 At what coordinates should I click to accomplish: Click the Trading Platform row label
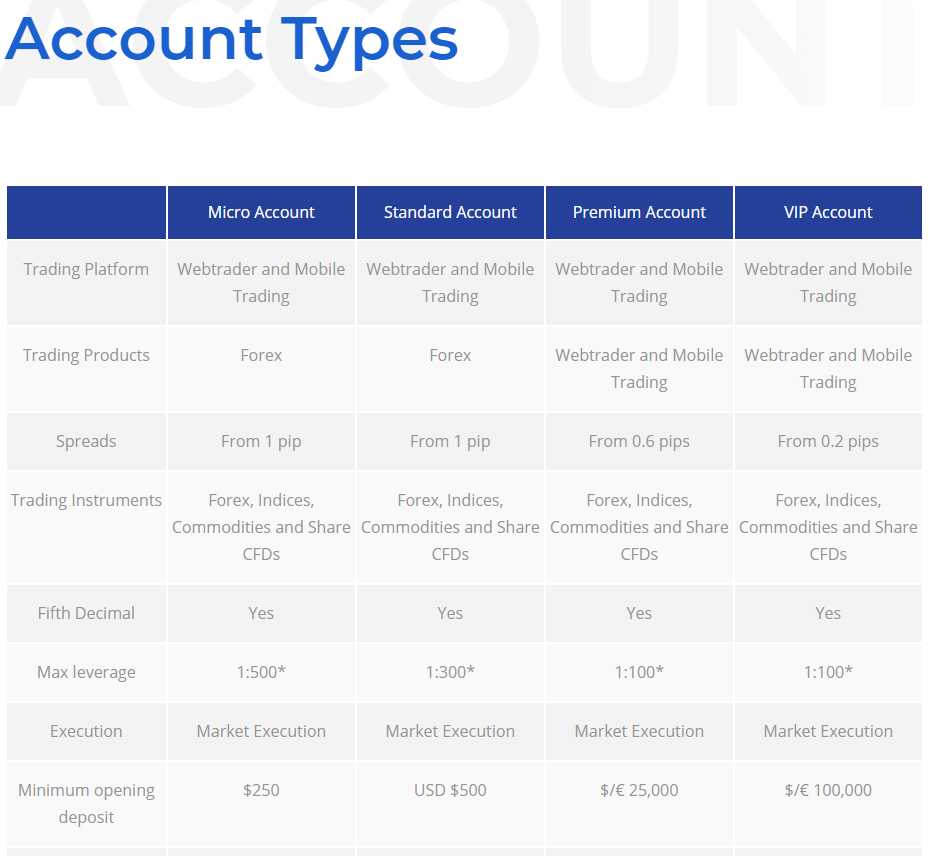pos(86,269)
